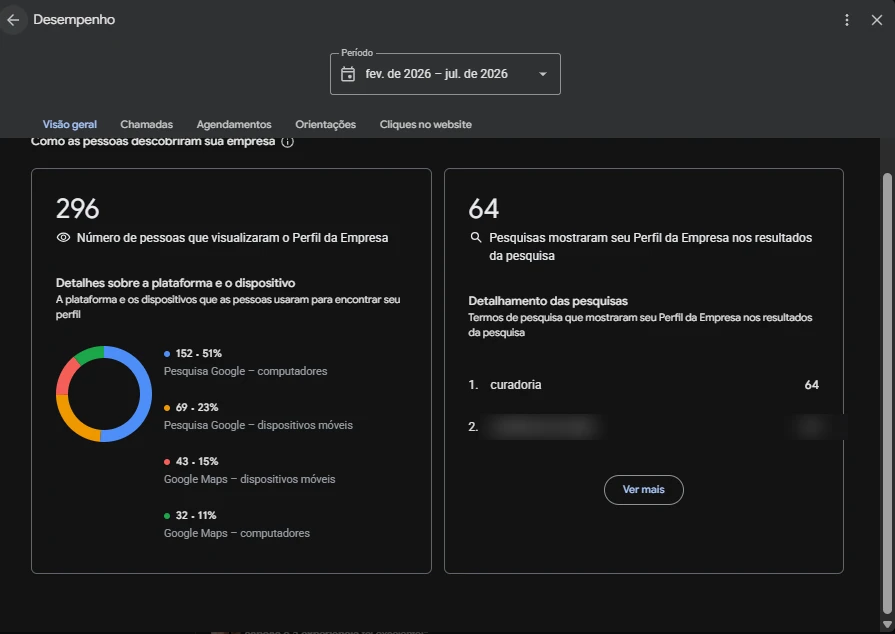The width and height of the screenshot is (895, 634).
Task: Select 'Pesquisa Google – computadores' label
Action: point(245,371)
